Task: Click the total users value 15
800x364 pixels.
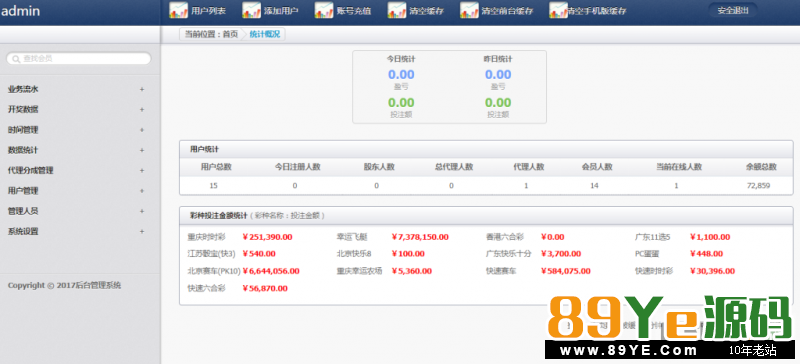Action: click(213, 186)
